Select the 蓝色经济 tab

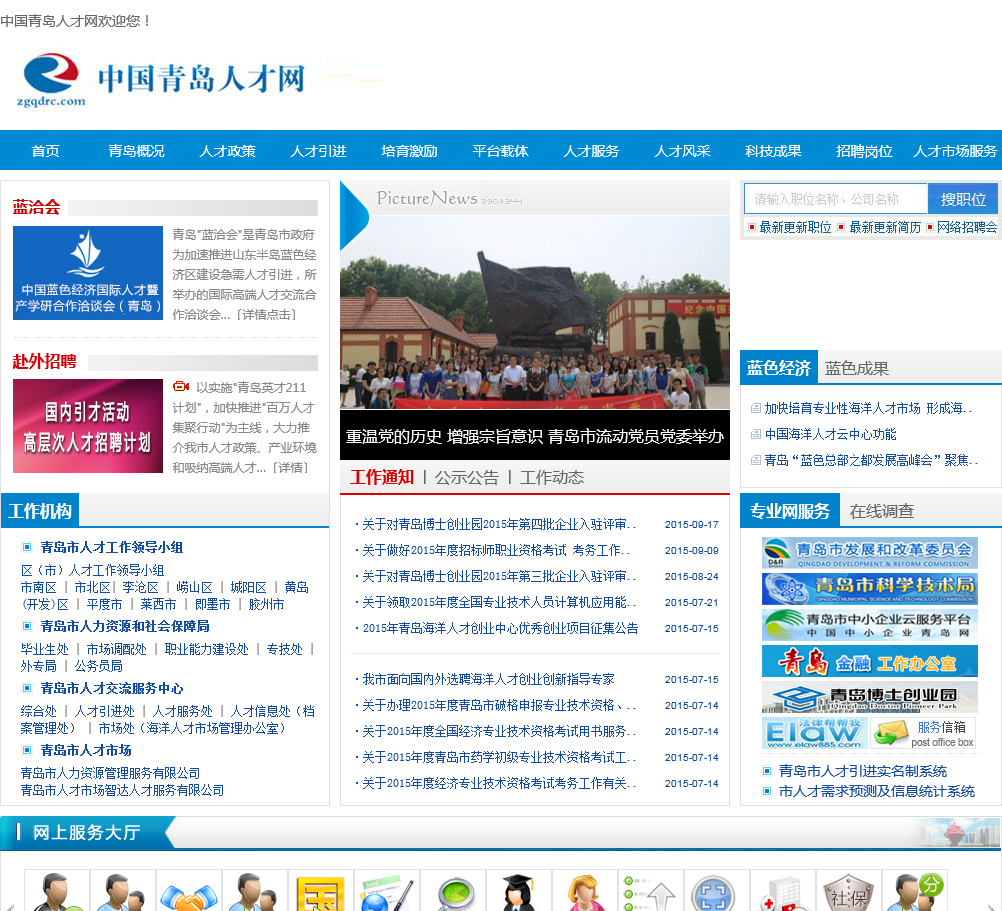[x=779, y=368]
